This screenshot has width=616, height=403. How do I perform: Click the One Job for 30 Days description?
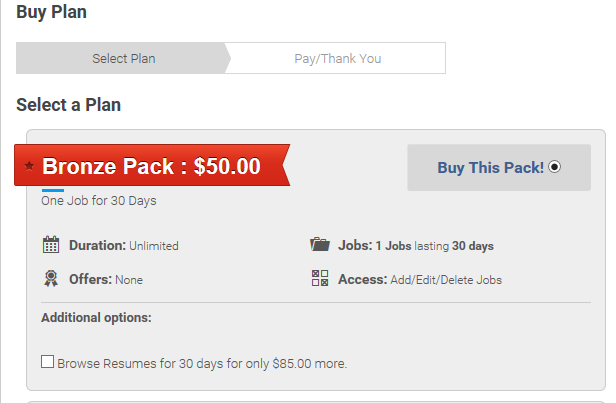pyautogui.click(x=99, y=201)
